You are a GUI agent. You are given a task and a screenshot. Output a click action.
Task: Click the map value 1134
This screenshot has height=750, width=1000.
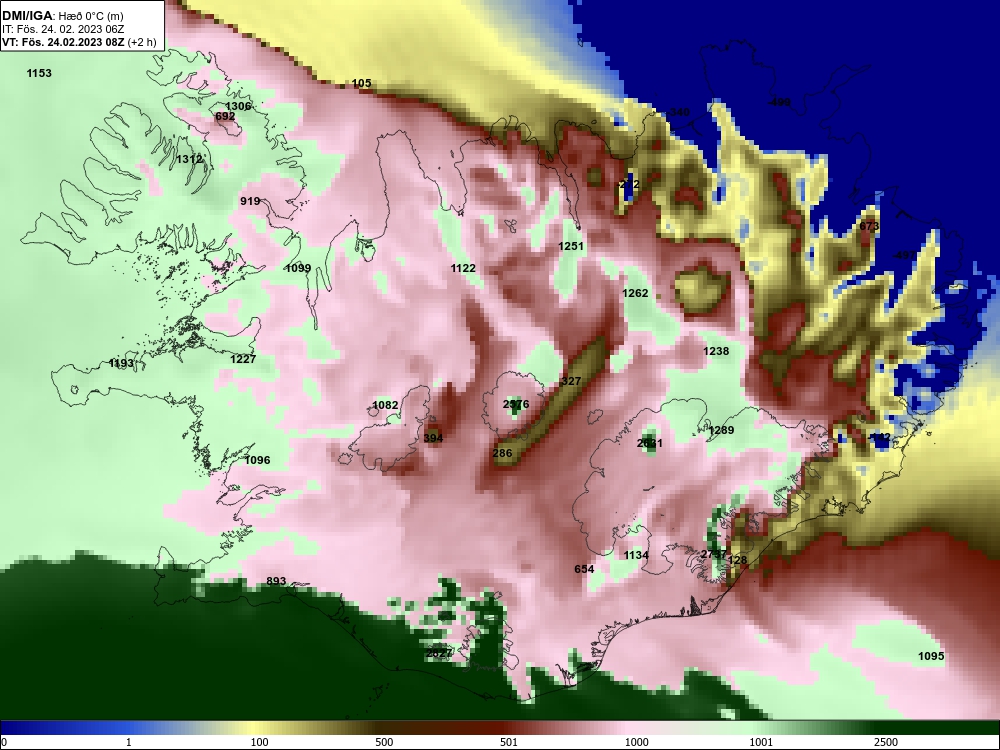[x=636, y=555]
